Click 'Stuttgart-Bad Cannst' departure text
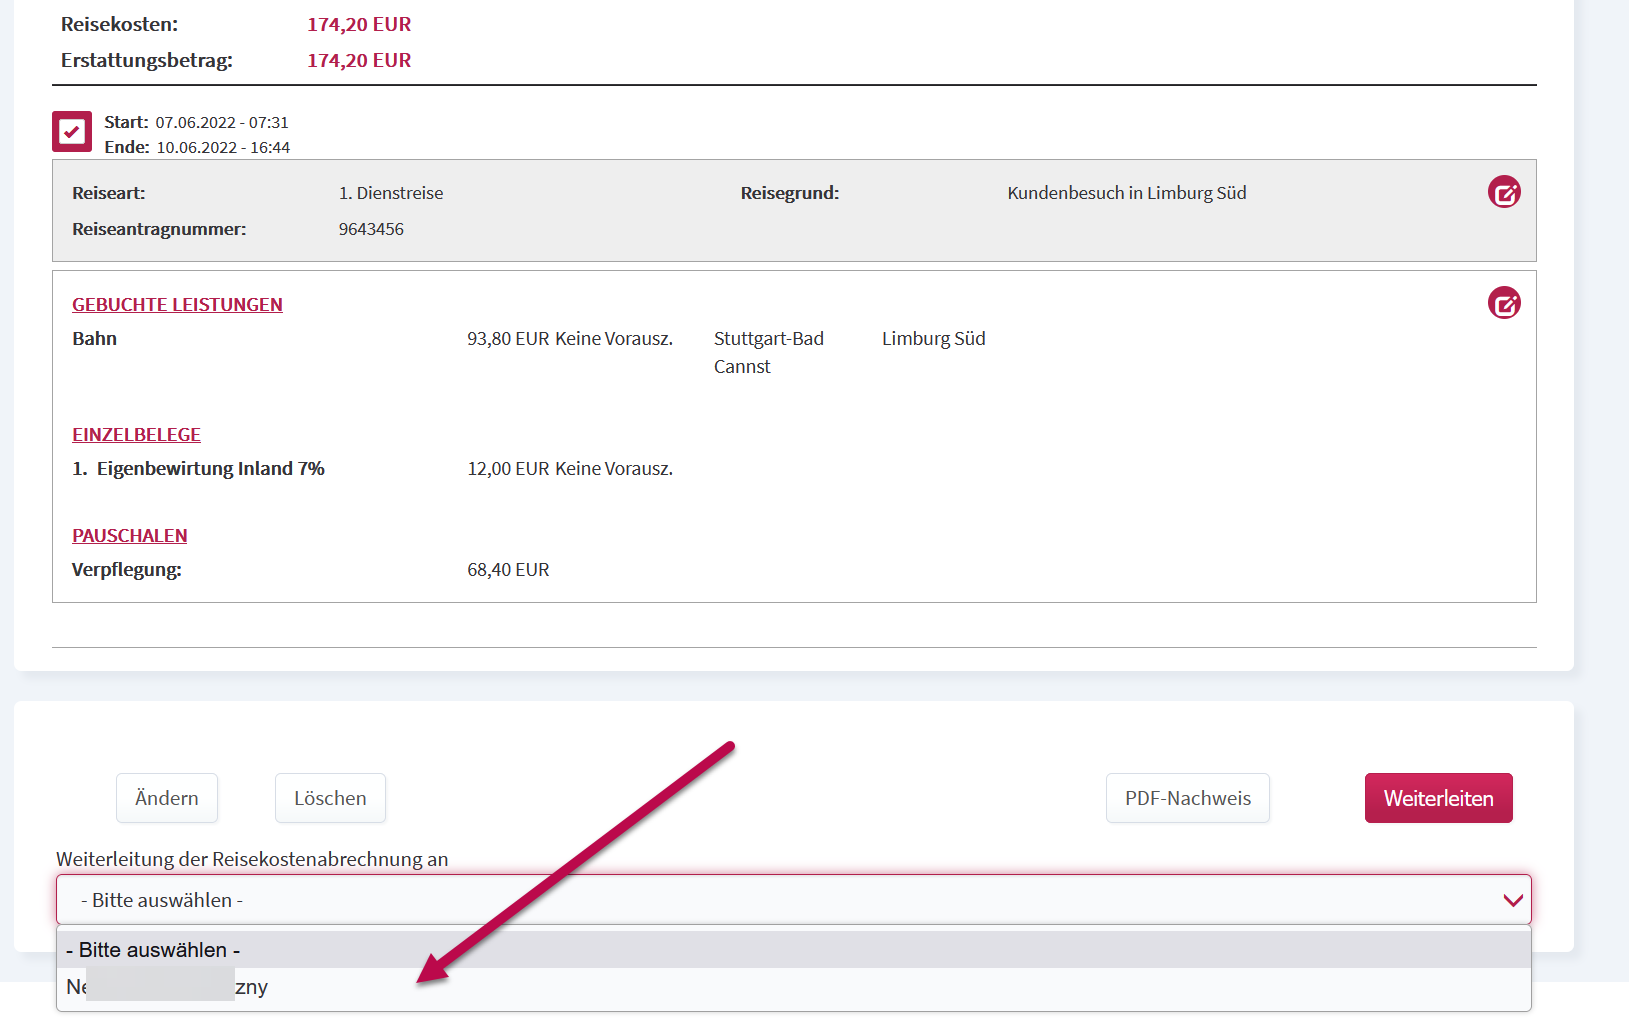The image size is (1629, 1034). (769, 353)
